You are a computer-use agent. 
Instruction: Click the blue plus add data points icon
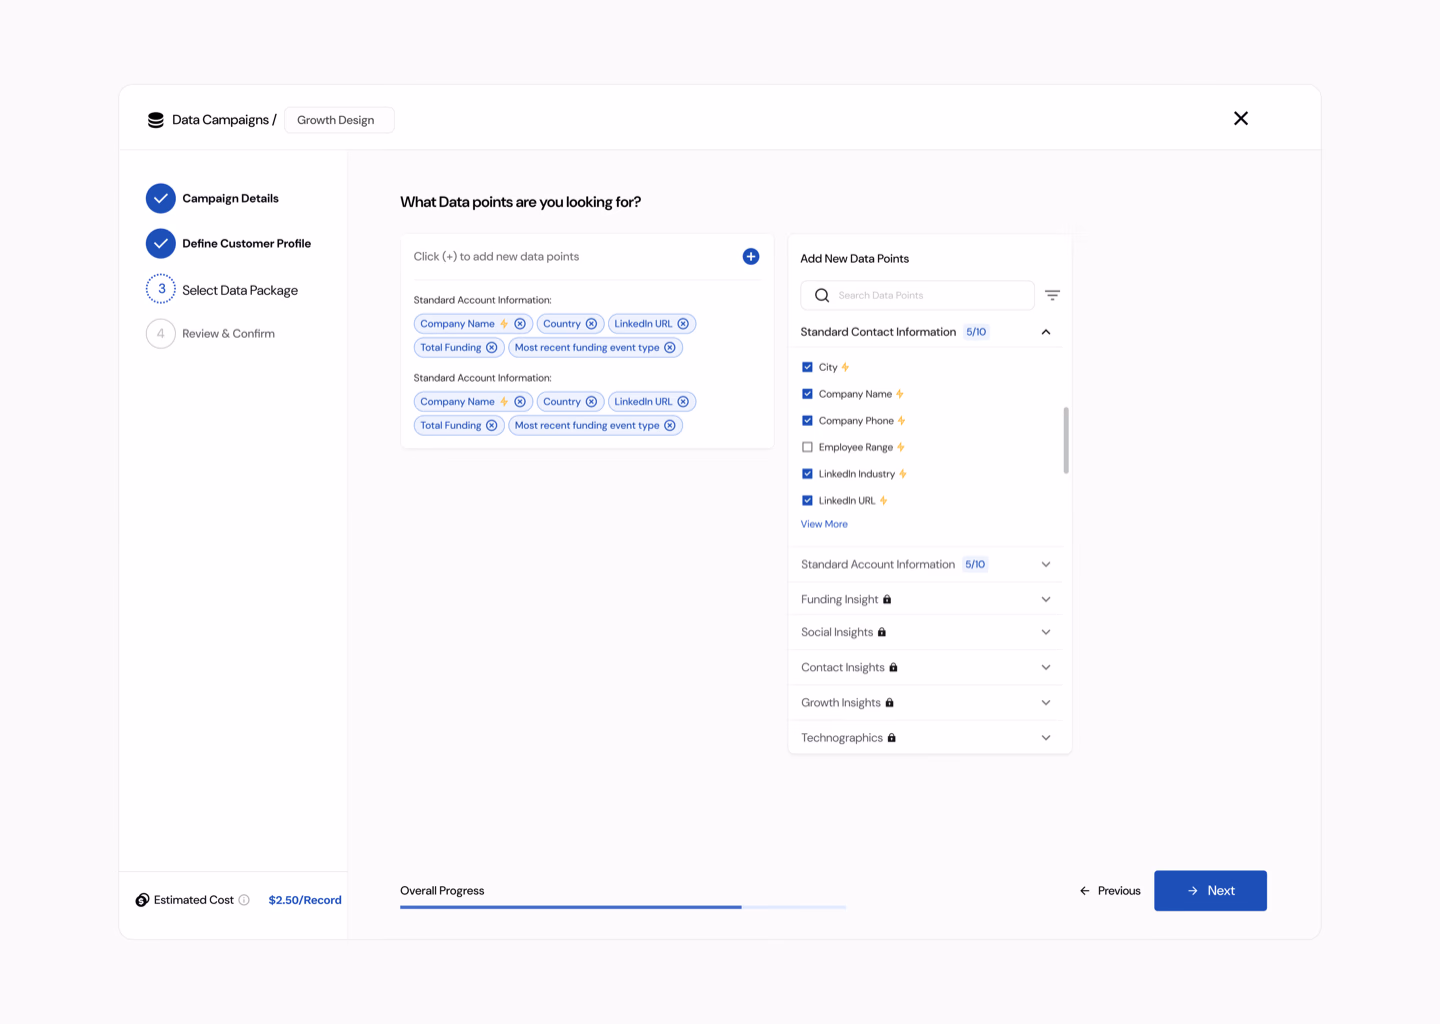pyautogui.click(x=751, y=257)
